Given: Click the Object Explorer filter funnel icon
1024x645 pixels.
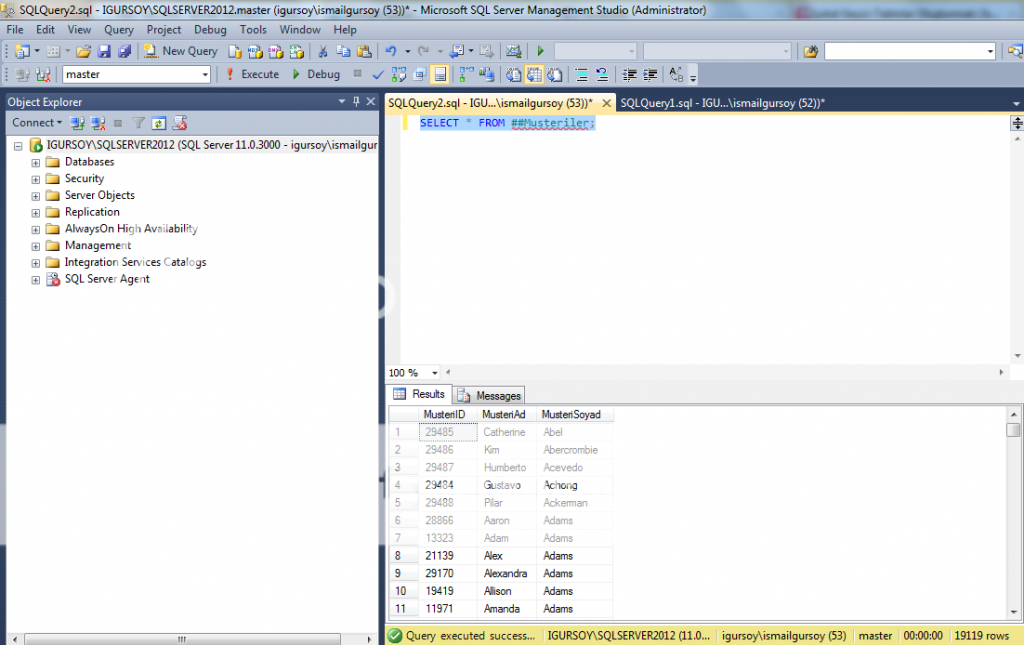Looking at the screenshot, I should coord(139,123).
